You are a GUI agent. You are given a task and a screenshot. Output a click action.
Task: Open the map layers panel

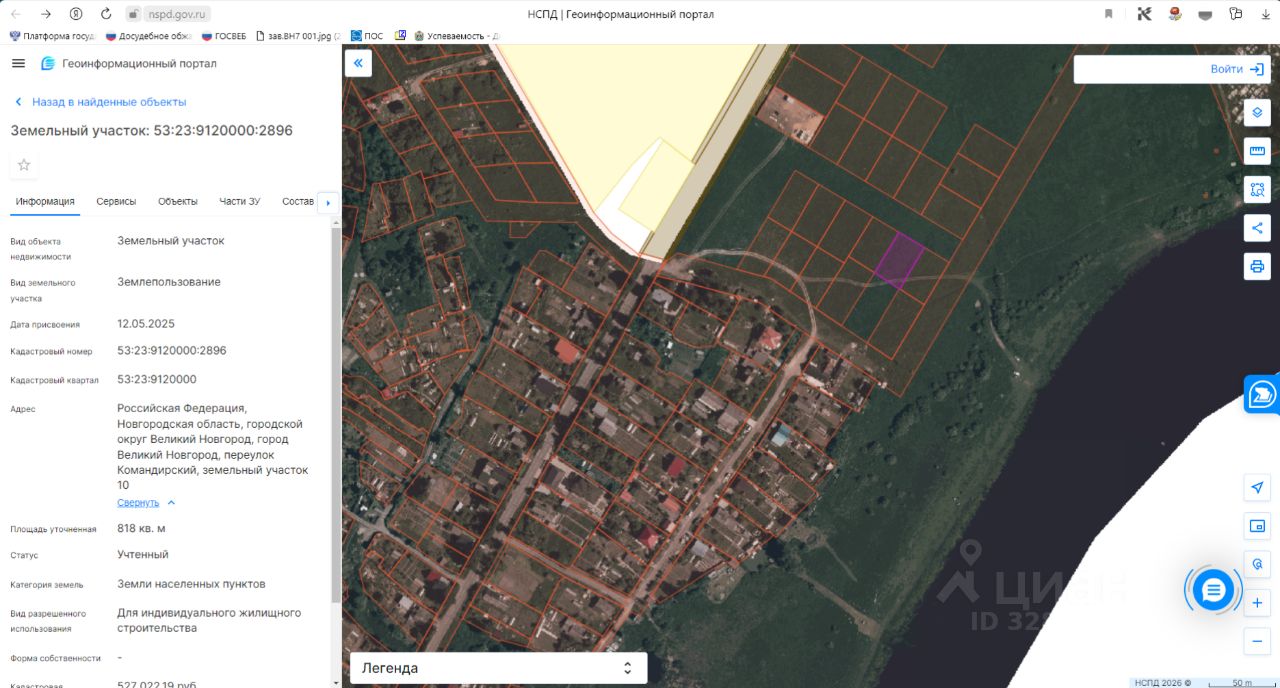(x=1257, y=113)
